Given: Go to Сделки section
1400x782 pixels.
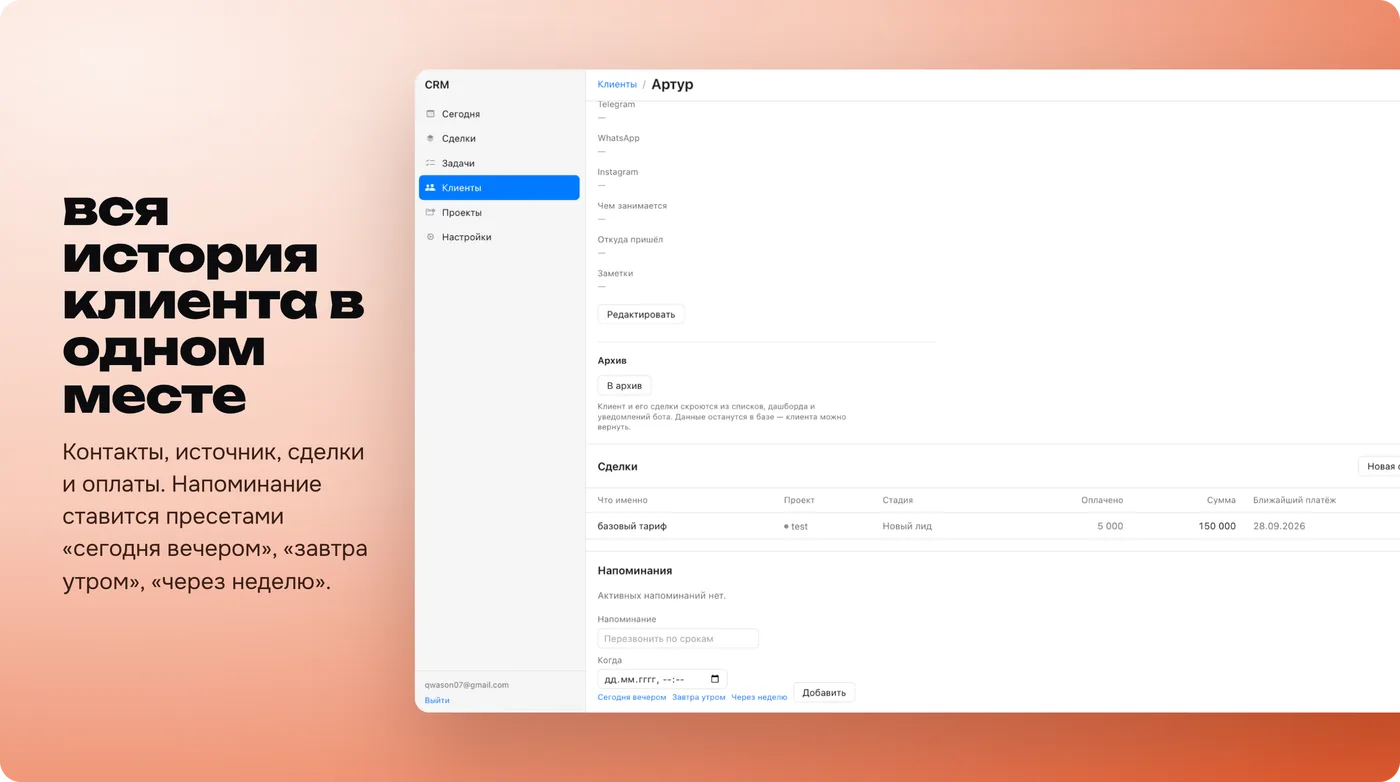Looking at the screenshot, I should (499, 139).
